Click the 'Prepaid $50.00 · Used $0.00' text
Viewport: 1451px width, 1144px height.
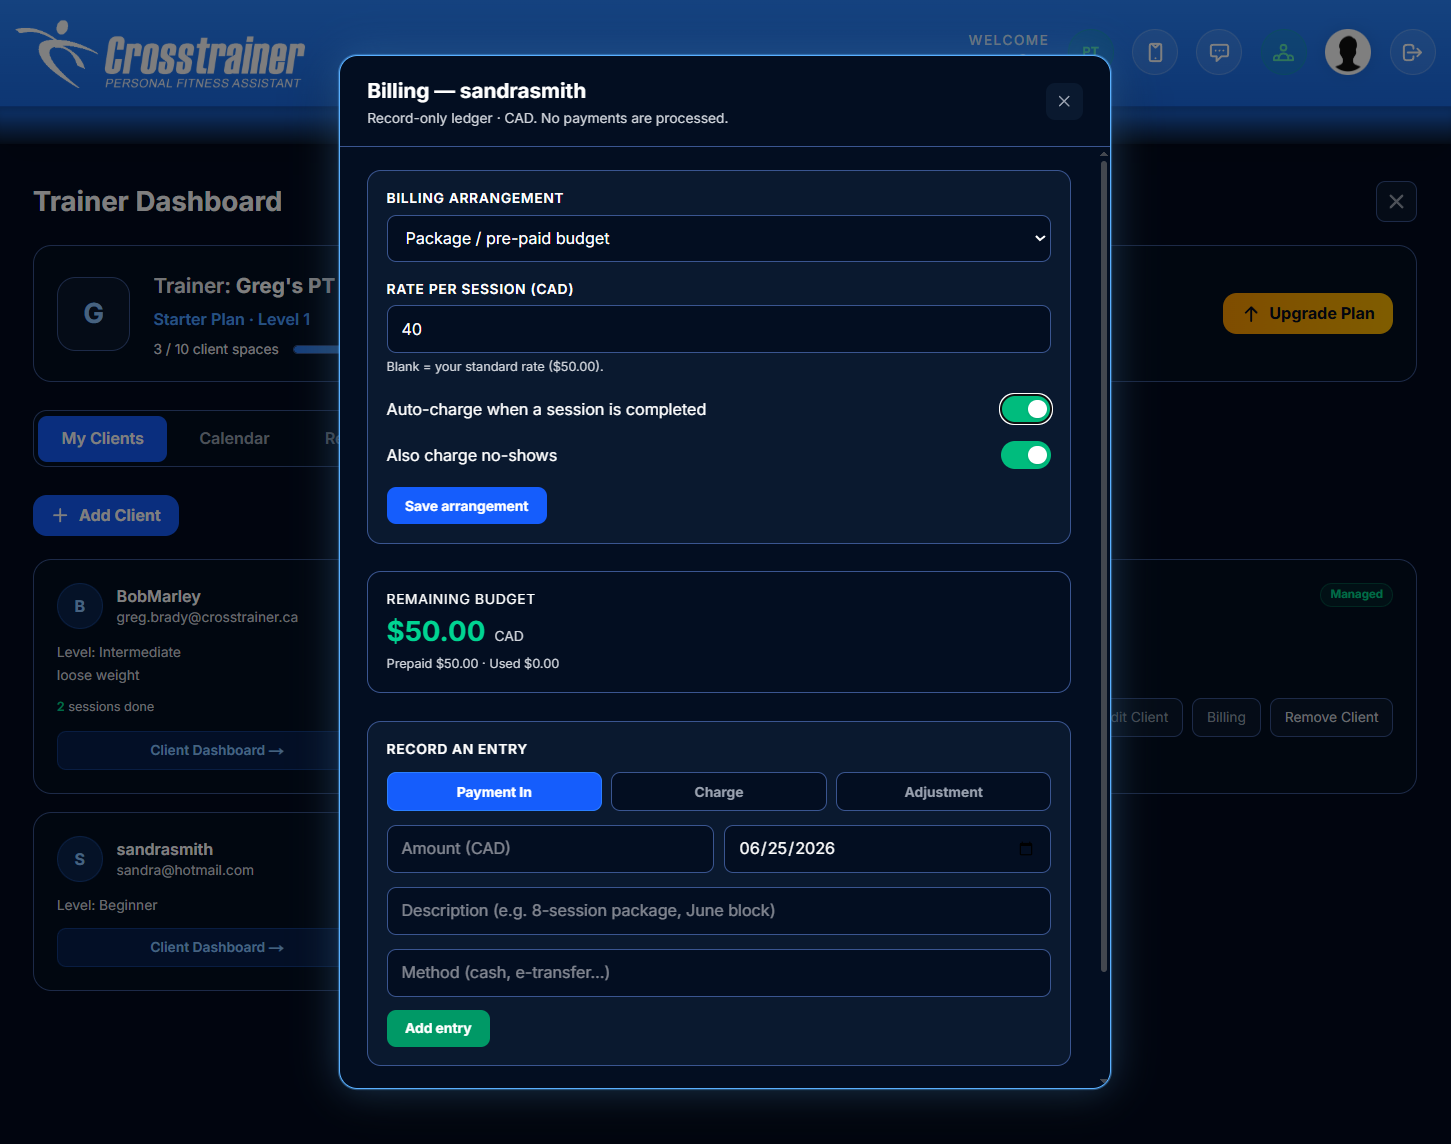pyautogui.click(x=473, y=663)
